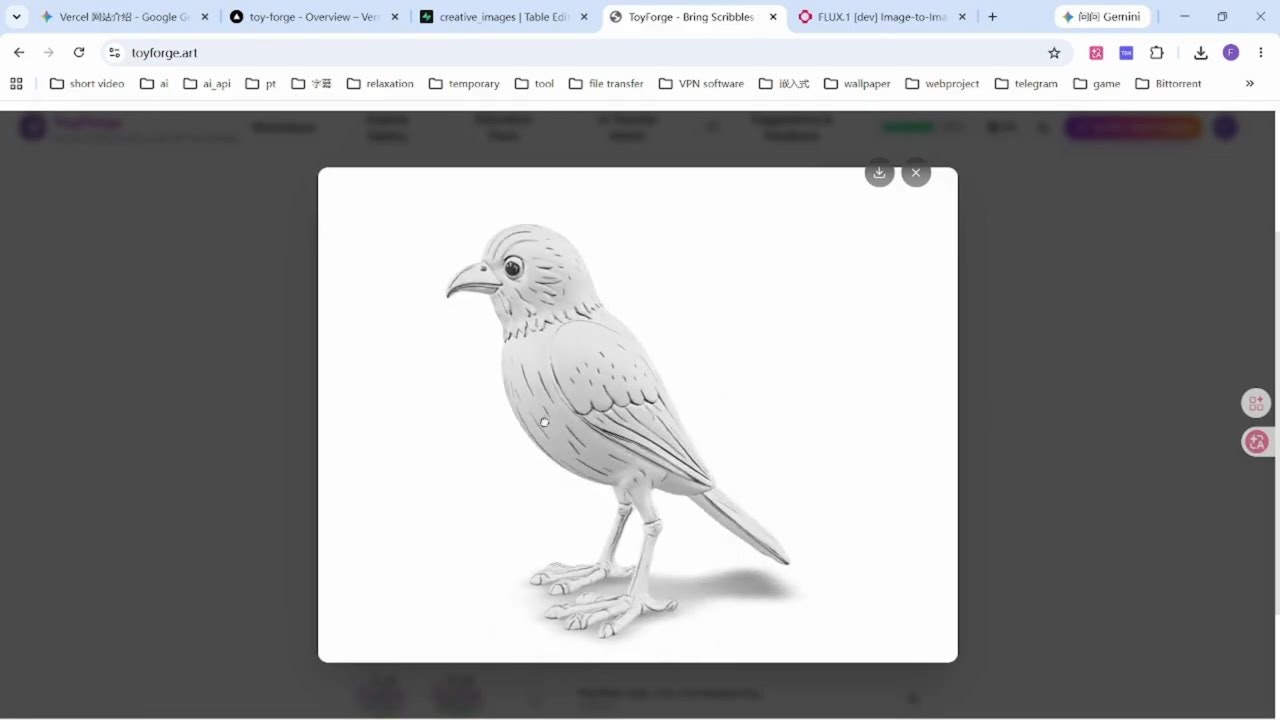Show more bookmarks with the double chevron
1280x720 pixels.
coord(1250,84)
